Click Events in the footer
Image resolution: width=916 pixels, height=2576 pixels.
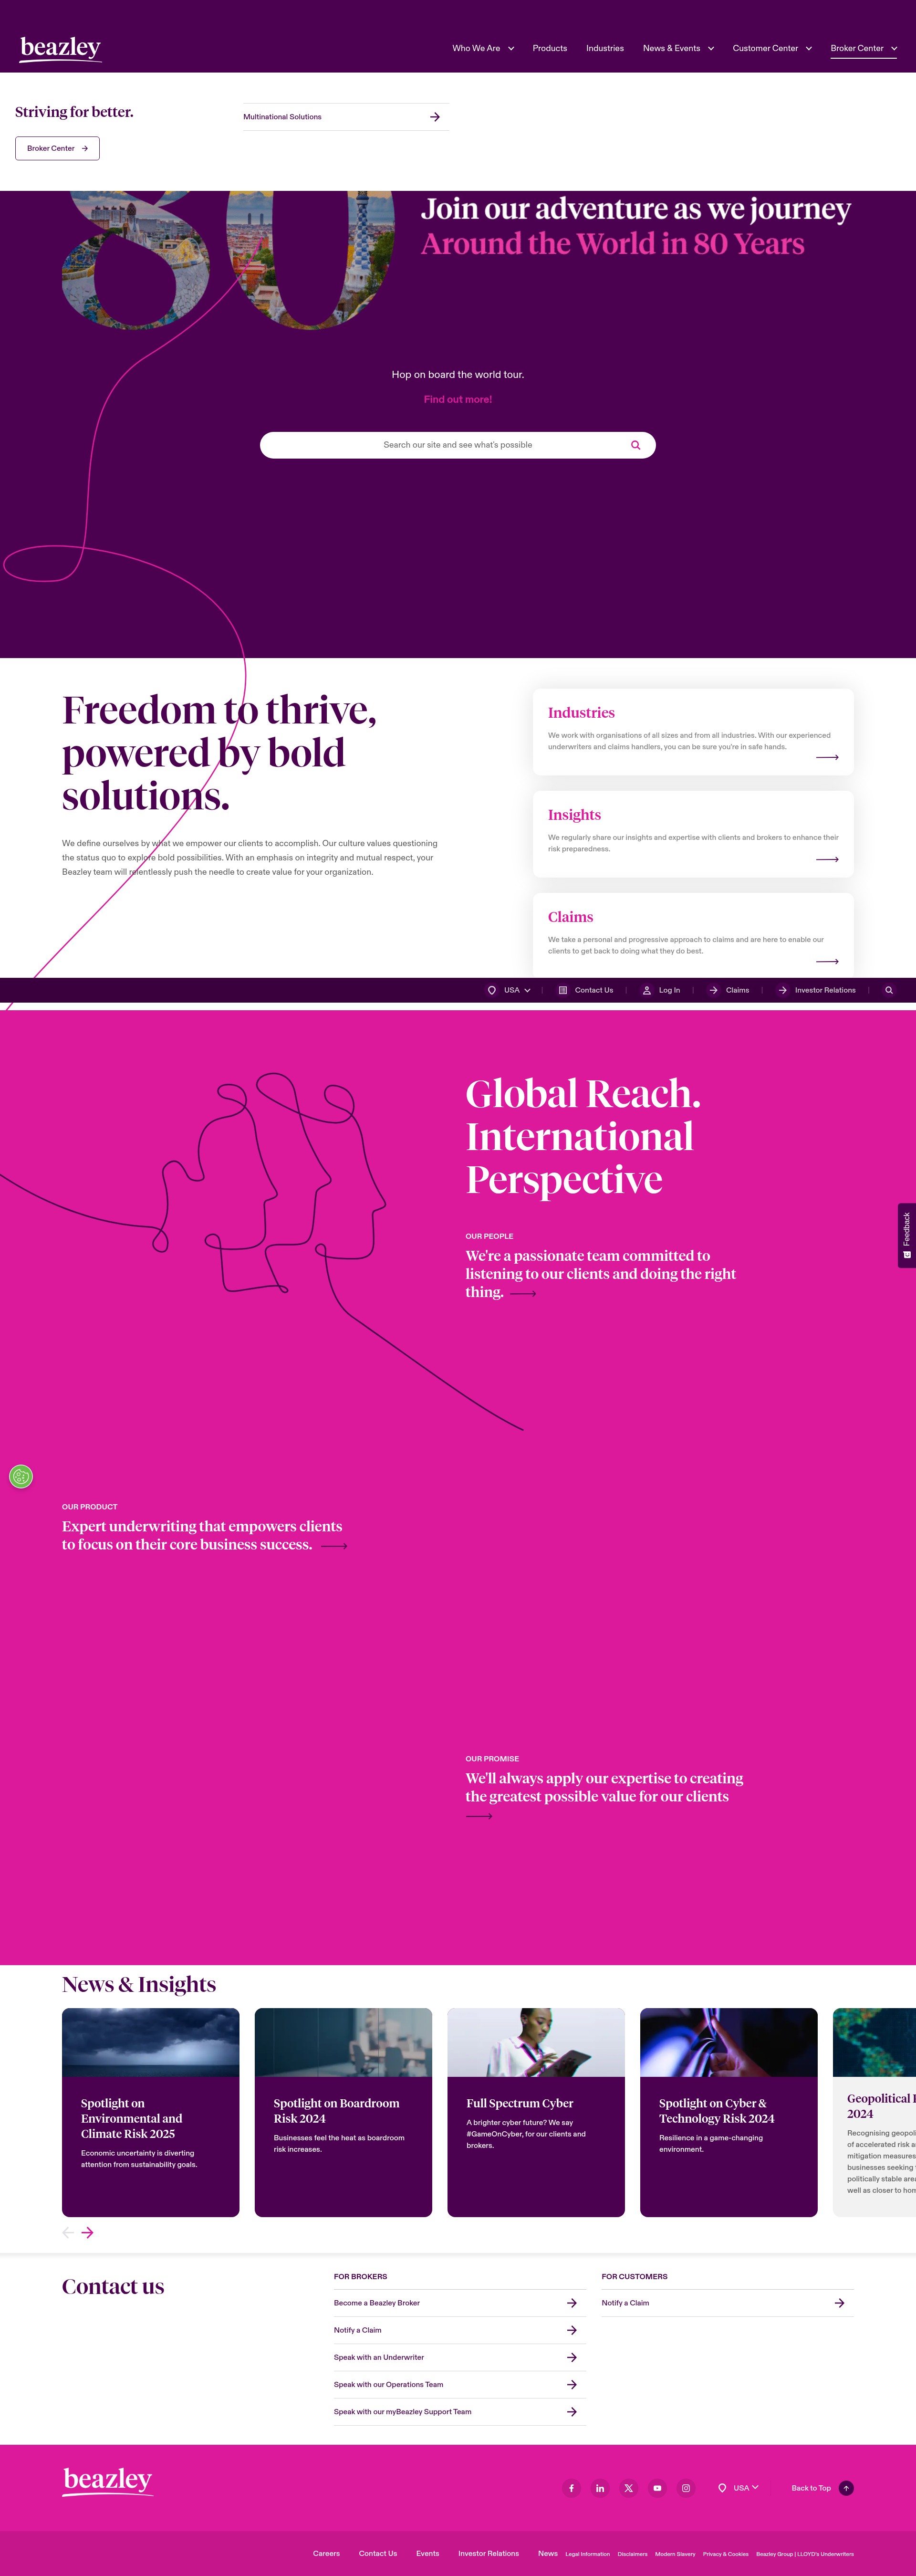point(428,2553)
